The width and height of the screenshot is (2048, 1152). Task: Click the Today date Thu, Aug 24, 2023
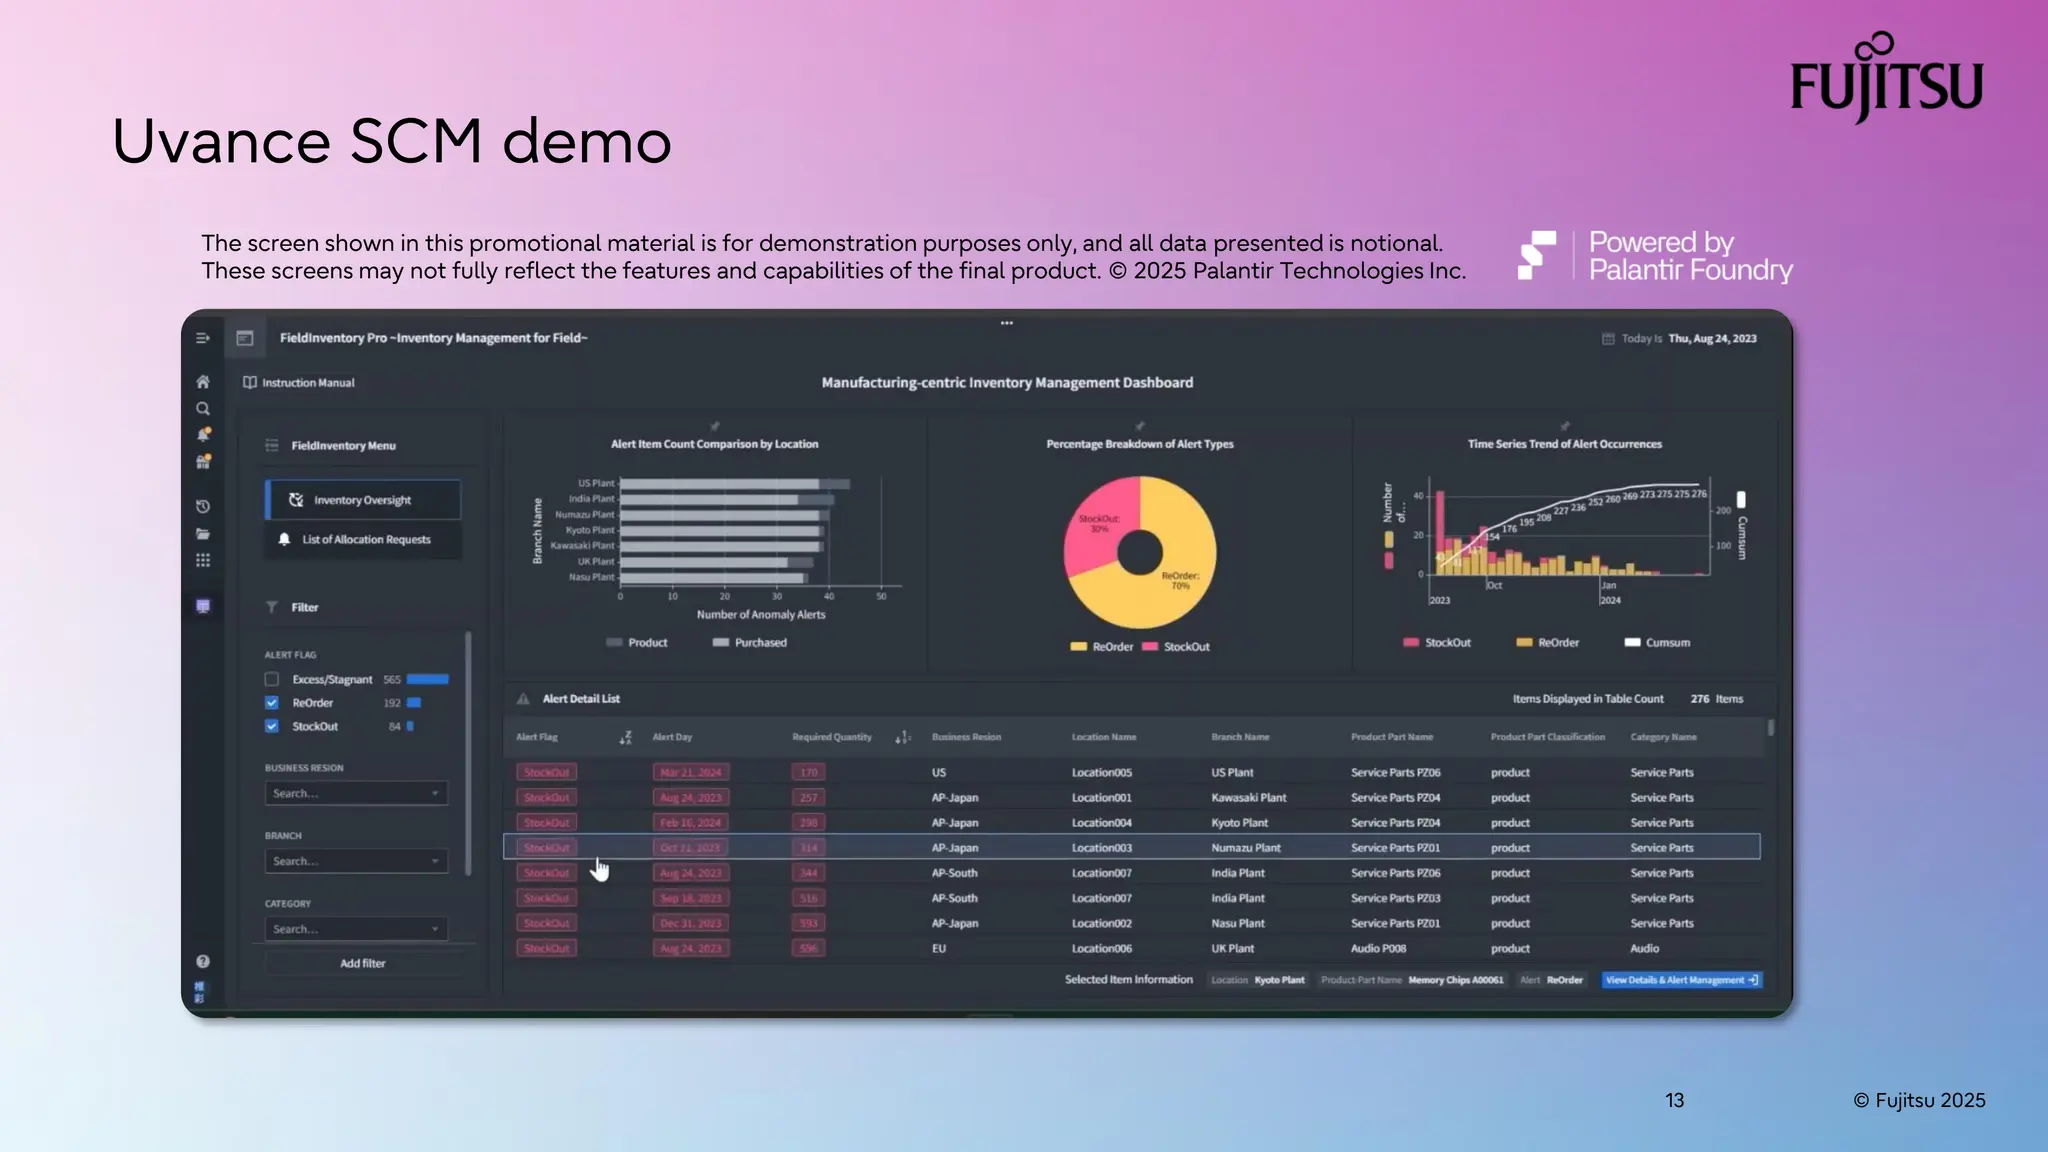[1712, 338]
